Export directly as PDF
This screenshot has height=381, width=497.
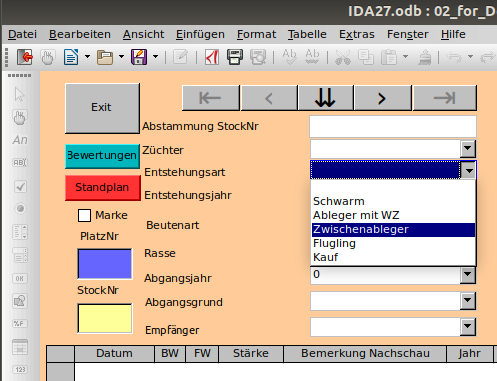pyautogui.click(x=212, y=57)
